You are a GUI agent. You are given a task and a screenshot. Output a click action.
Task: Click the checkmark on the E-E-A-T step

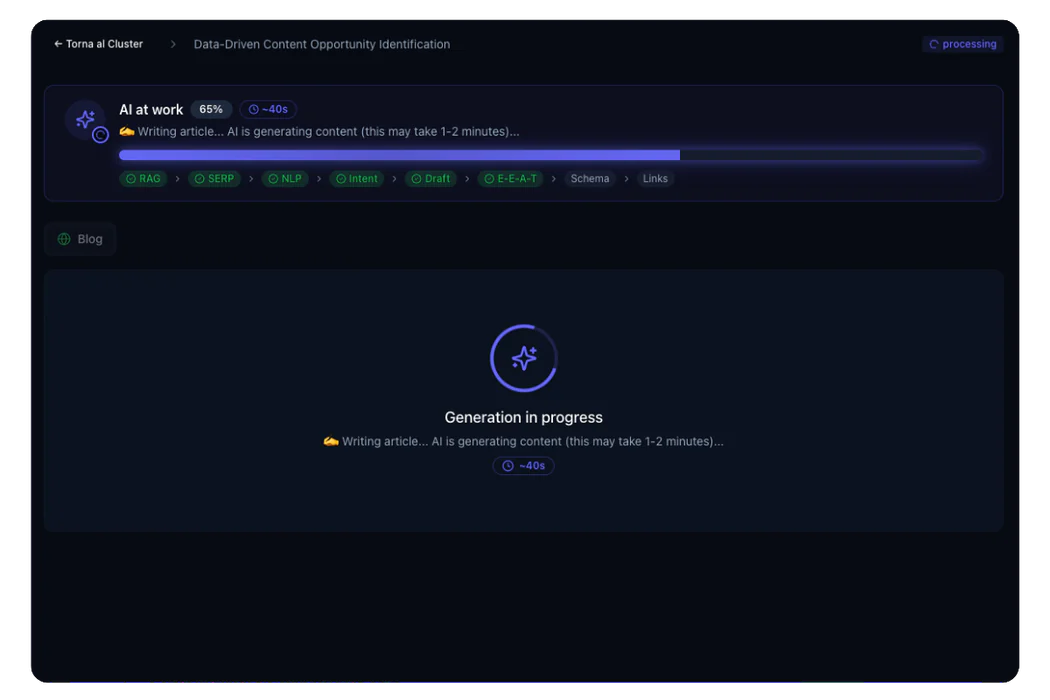(488, 179)
